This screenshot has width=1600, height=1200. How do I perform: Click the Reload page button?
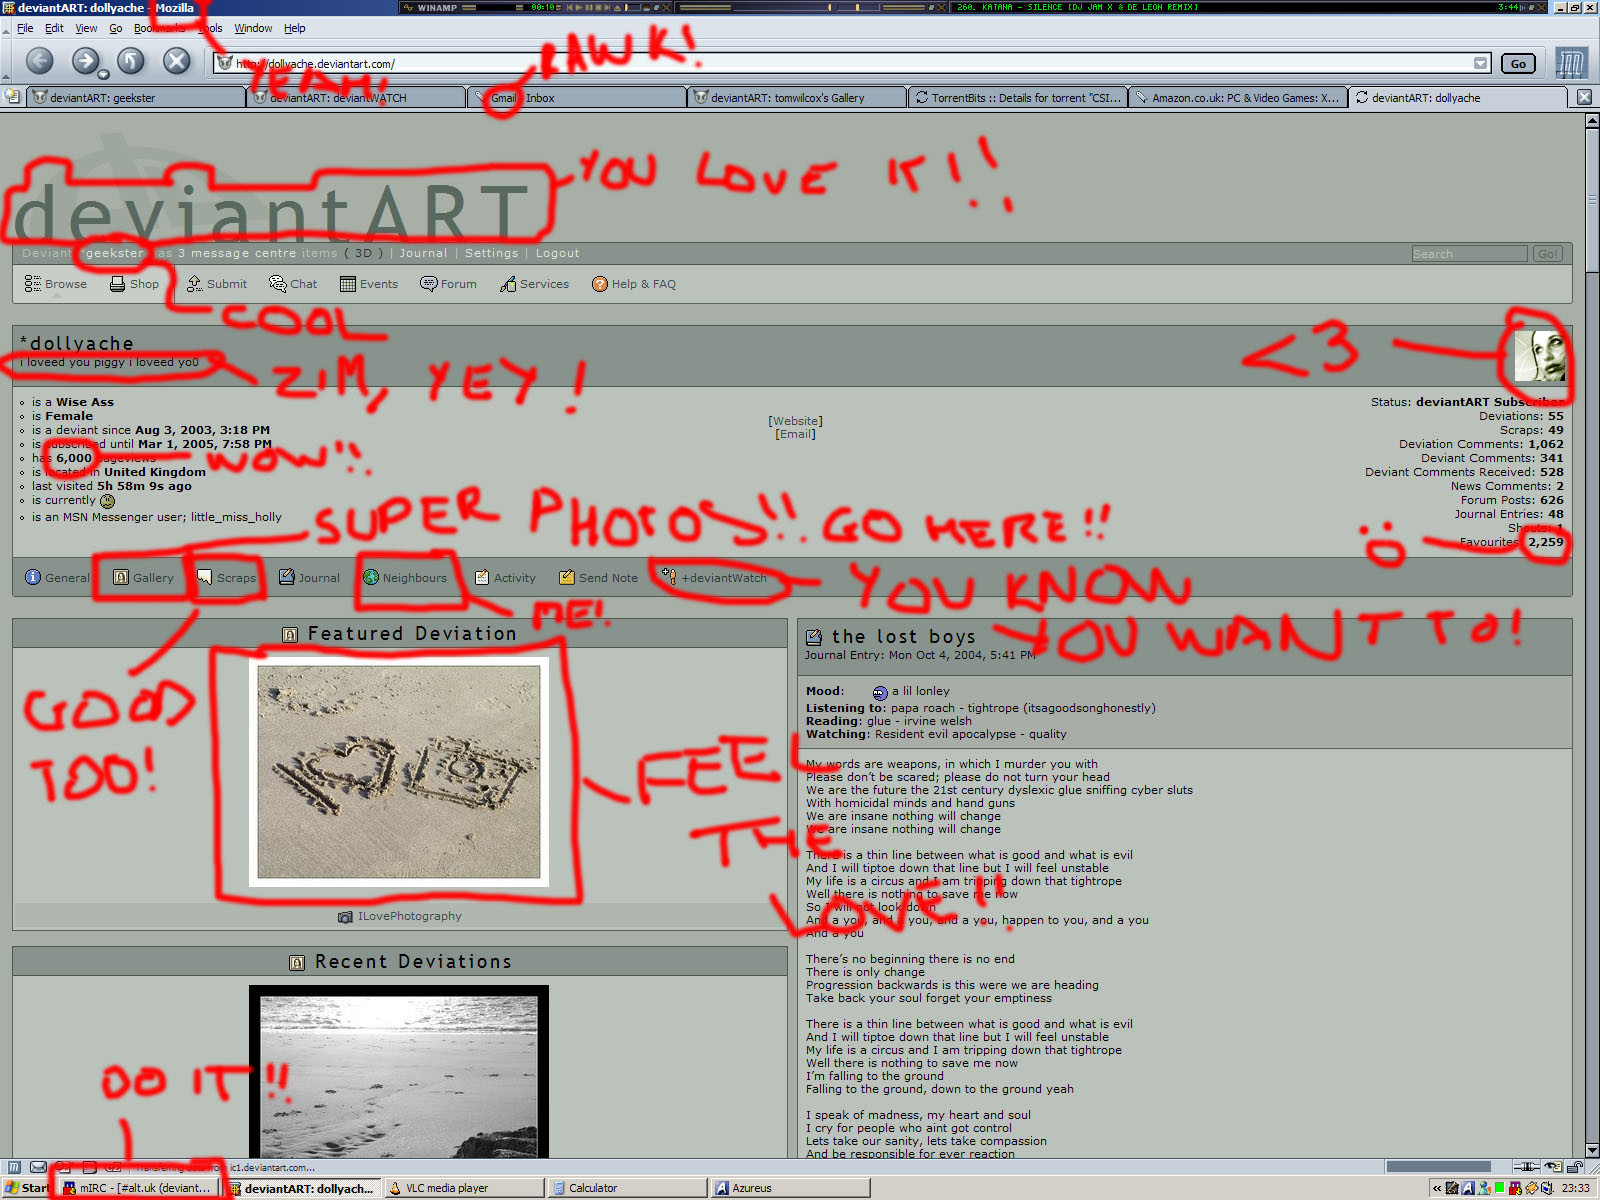tap(131, 62)
